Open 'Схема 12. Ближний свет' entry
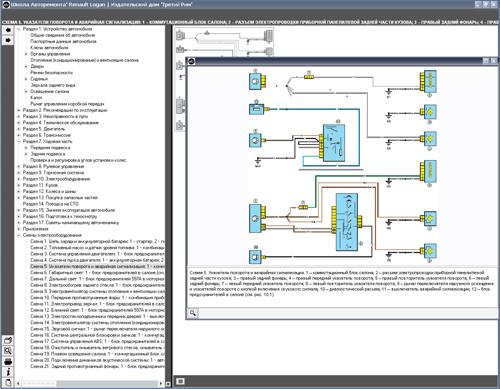 coord(97,310)
